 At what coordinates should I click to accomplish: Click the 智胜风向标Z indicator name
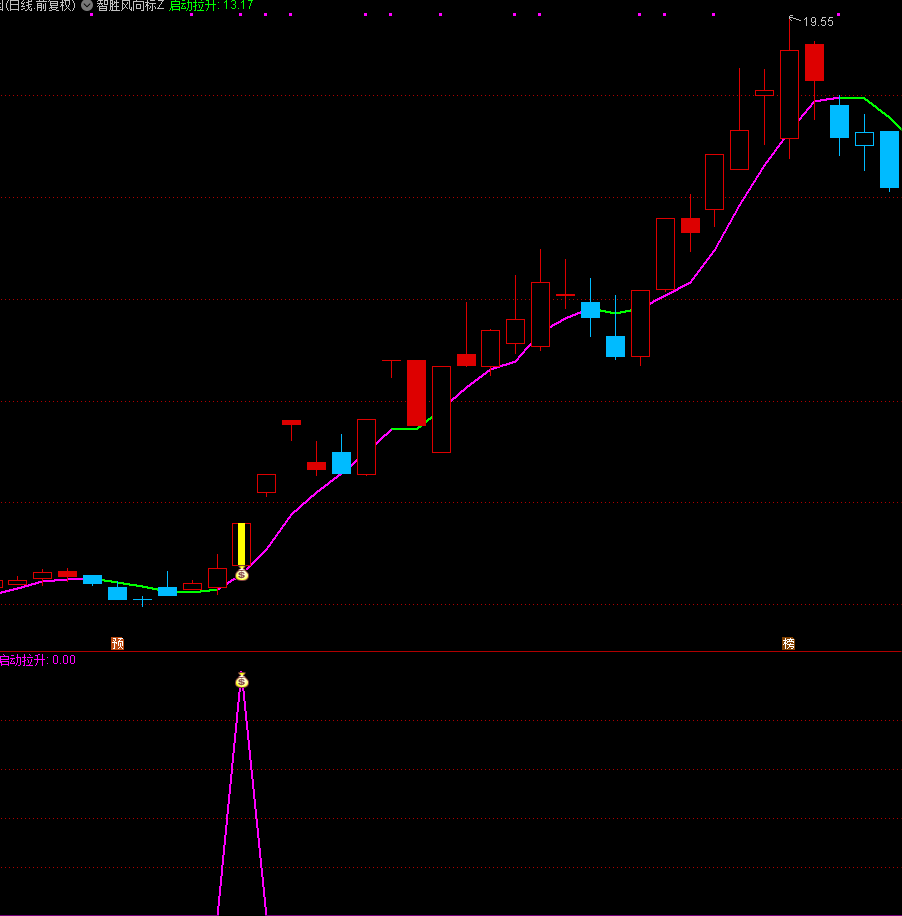point(130,5)
